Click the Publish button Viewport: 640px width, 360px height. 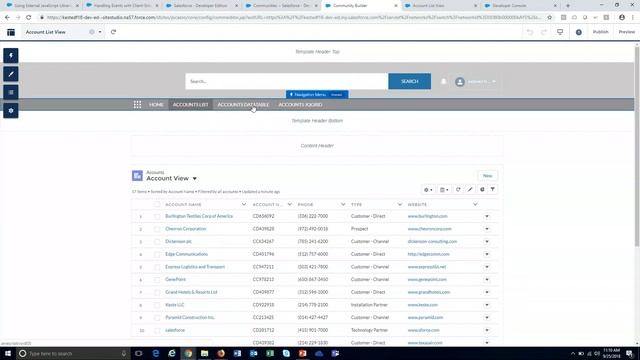coord(600,32)
